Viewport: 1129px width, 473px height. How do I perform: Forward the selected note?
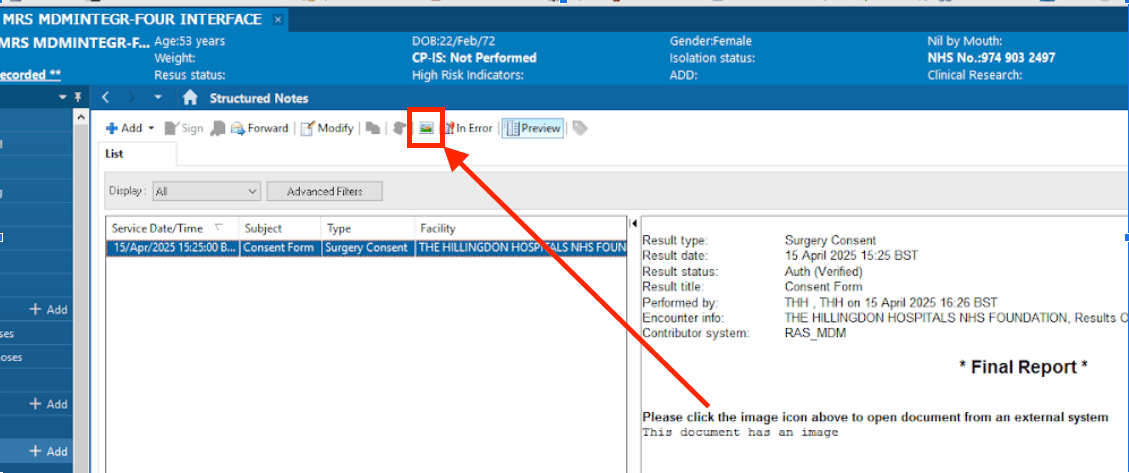point(259,128)
